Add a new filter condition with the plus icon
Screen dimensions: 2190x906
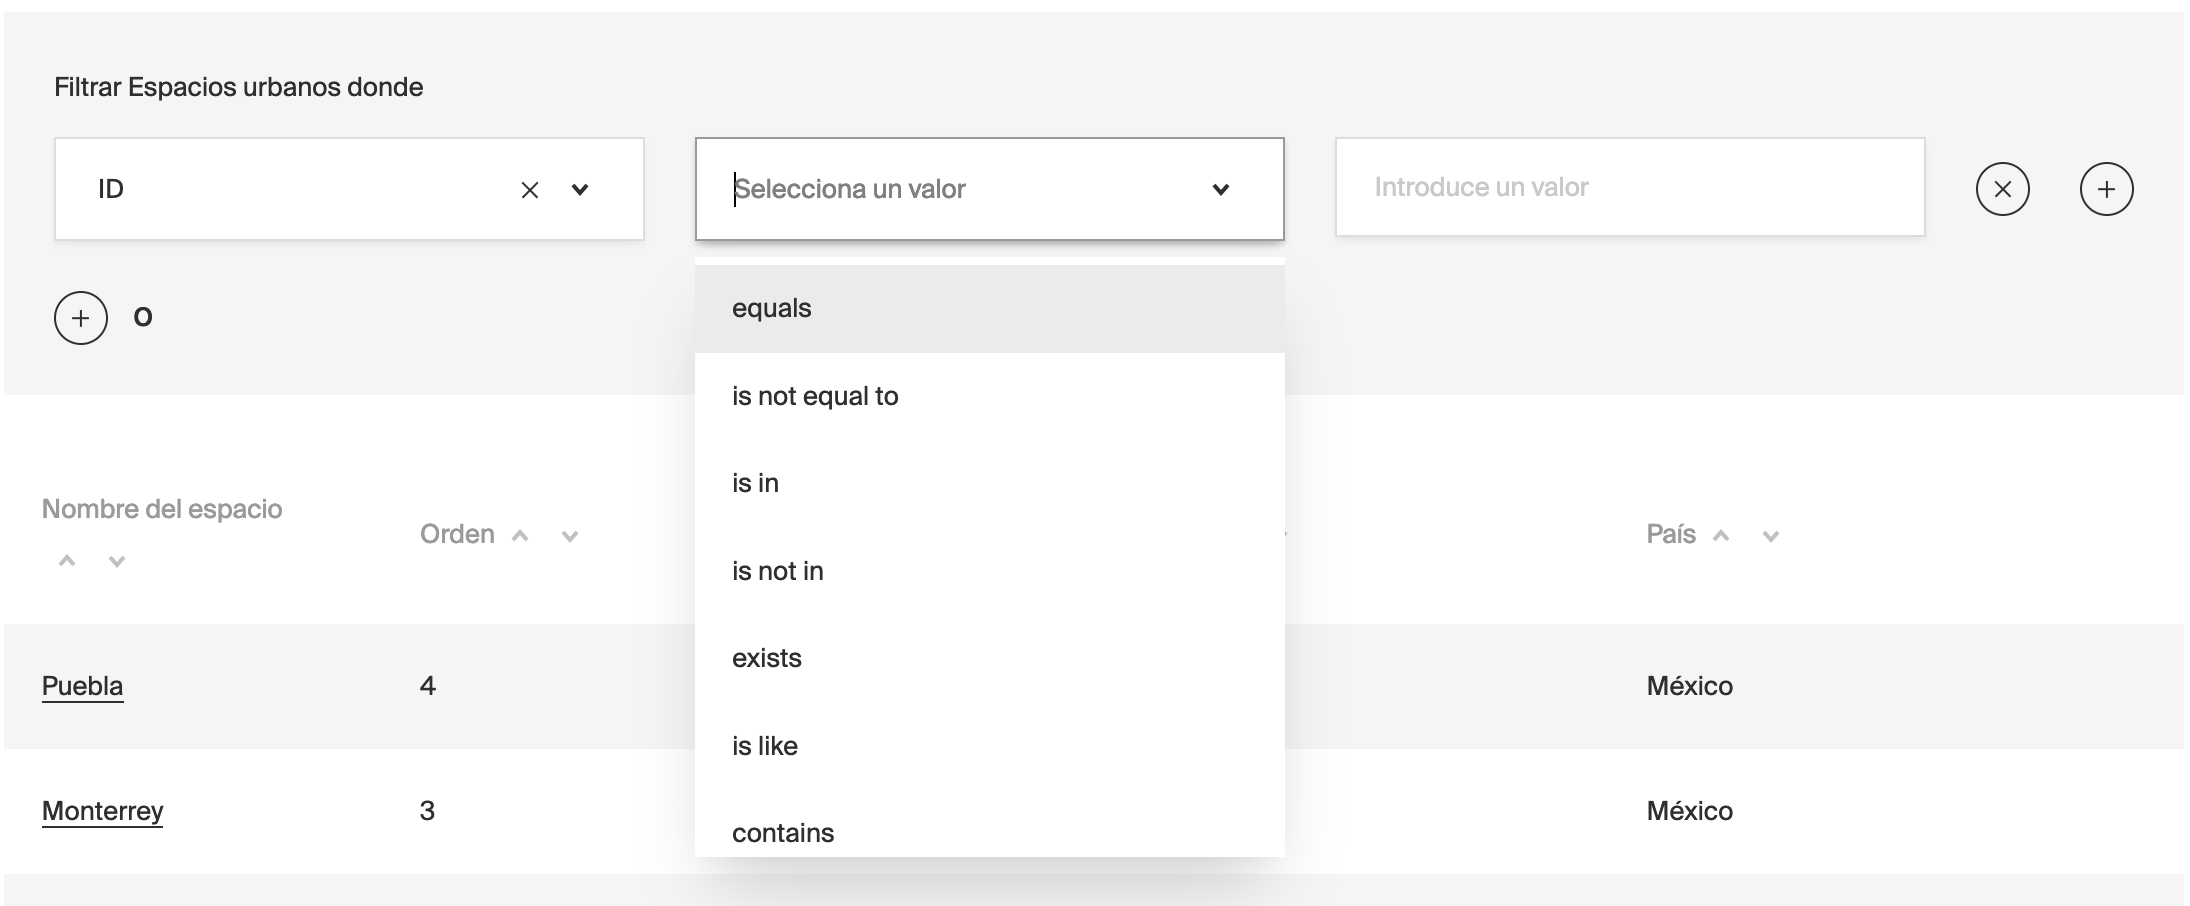(x=2107, y=188)
